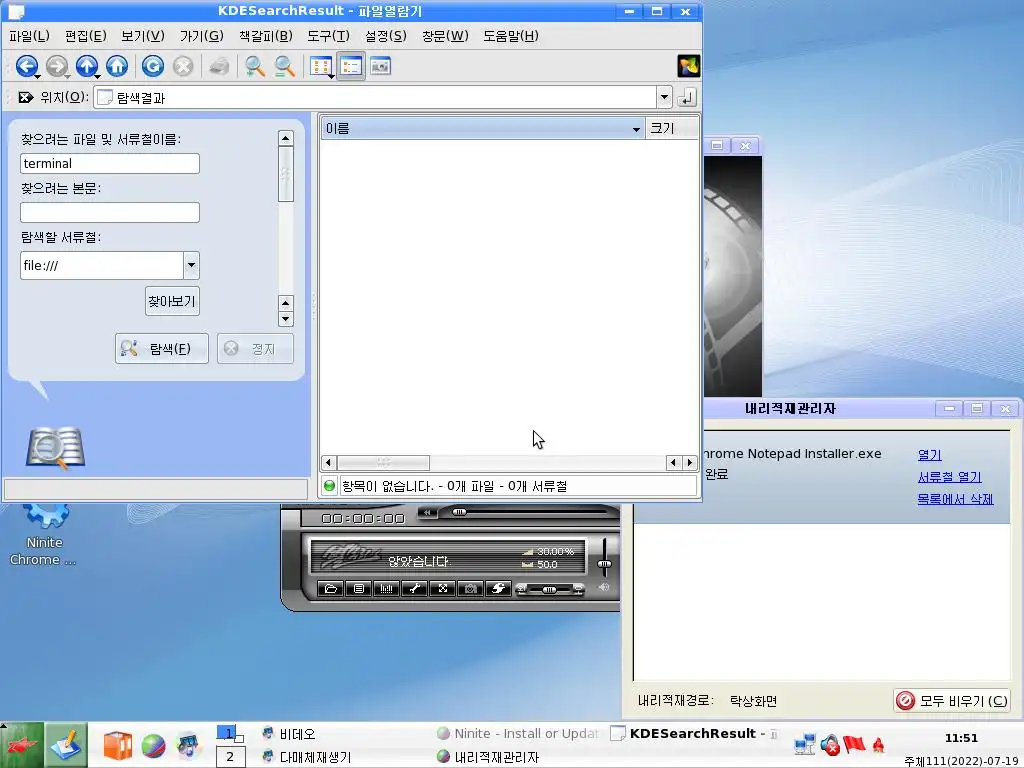Viewport: 1024px width, 768px height.
Task: Toggle fullscreen in the media player
Action: point(443,588)
